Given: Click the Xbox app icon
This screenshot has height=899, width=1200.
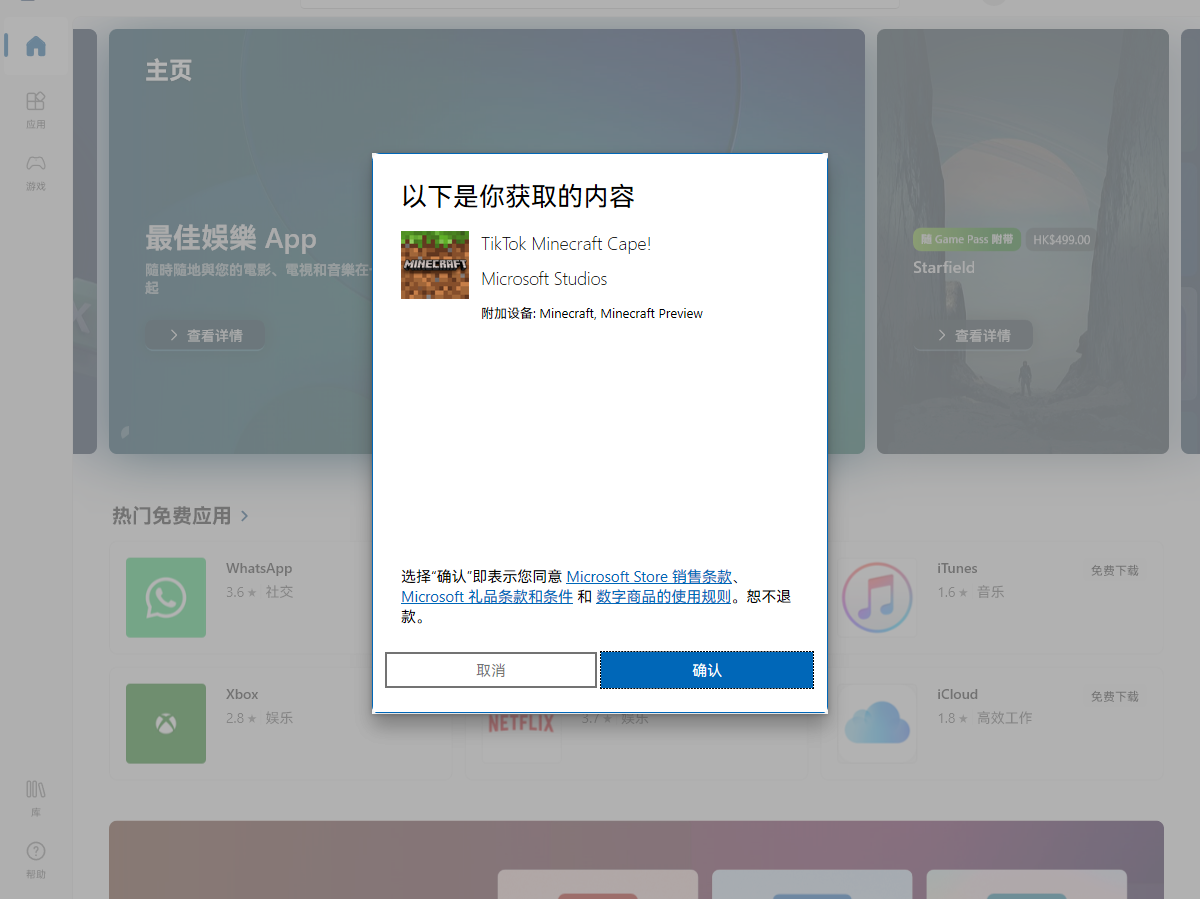Looking at the screenshot, I should (x=166, y=723).
